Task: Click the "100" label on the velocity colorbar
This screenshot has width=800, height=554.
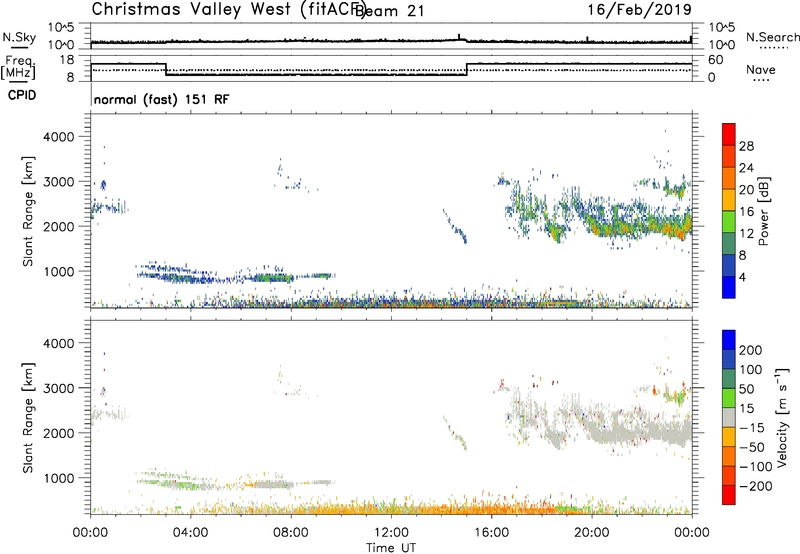Action: coord(751,369)
